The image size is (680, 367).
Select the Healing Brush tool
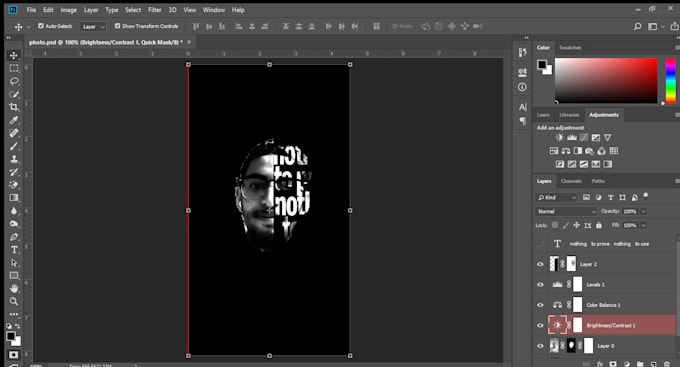pyautogui.click(x=14, y=133)
